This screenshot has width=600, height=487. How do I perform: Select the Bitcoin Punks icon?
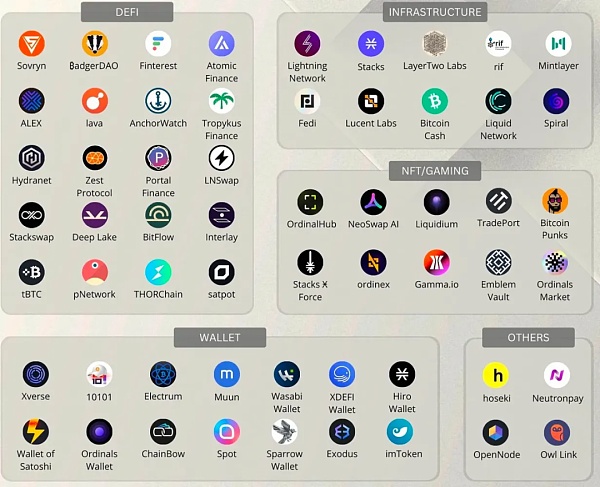(x=555, y=201)
